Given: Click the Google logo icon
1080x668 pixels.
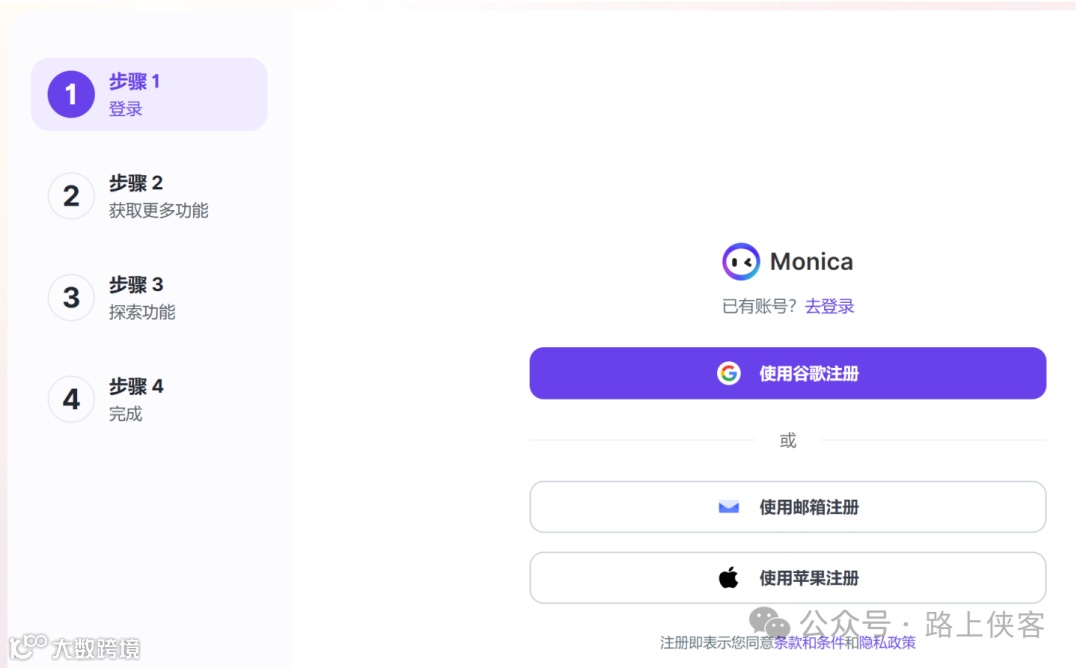Looking at the screenshot, I should (x=728, y=373).
